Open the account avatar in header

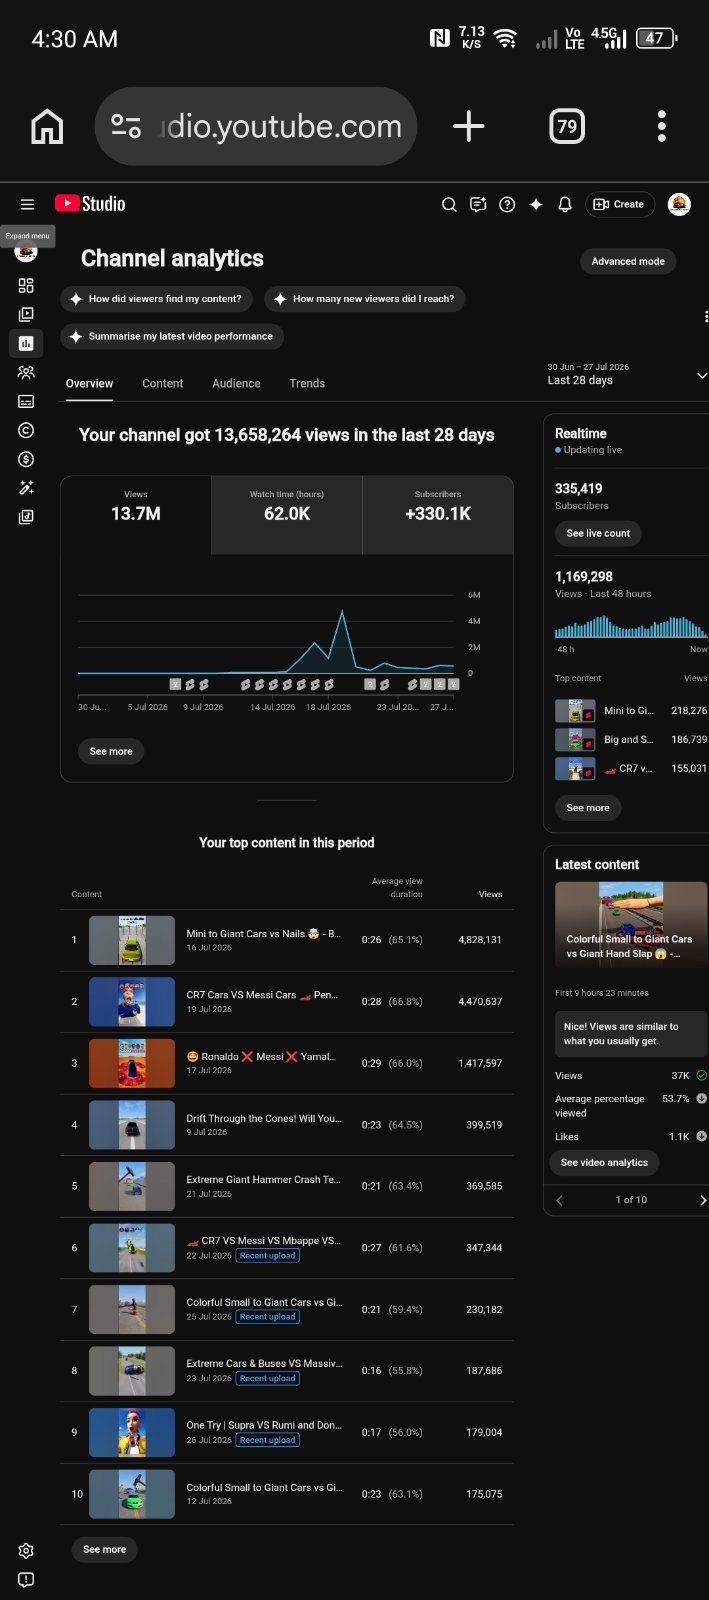pos(679,204)
